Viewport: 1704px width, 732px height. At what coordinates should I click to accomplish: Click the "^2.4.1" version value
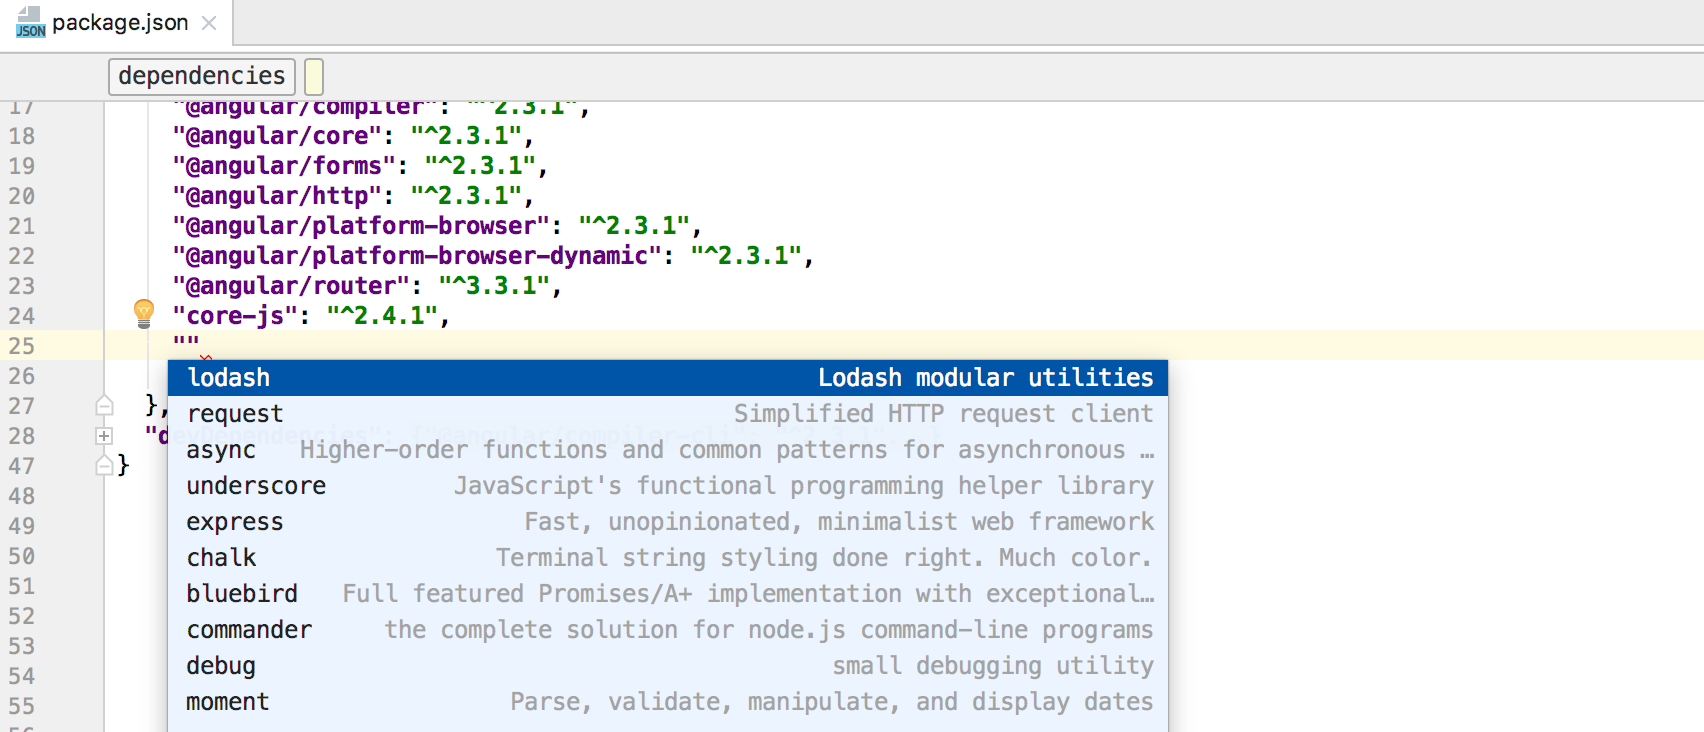pos(382,316)
